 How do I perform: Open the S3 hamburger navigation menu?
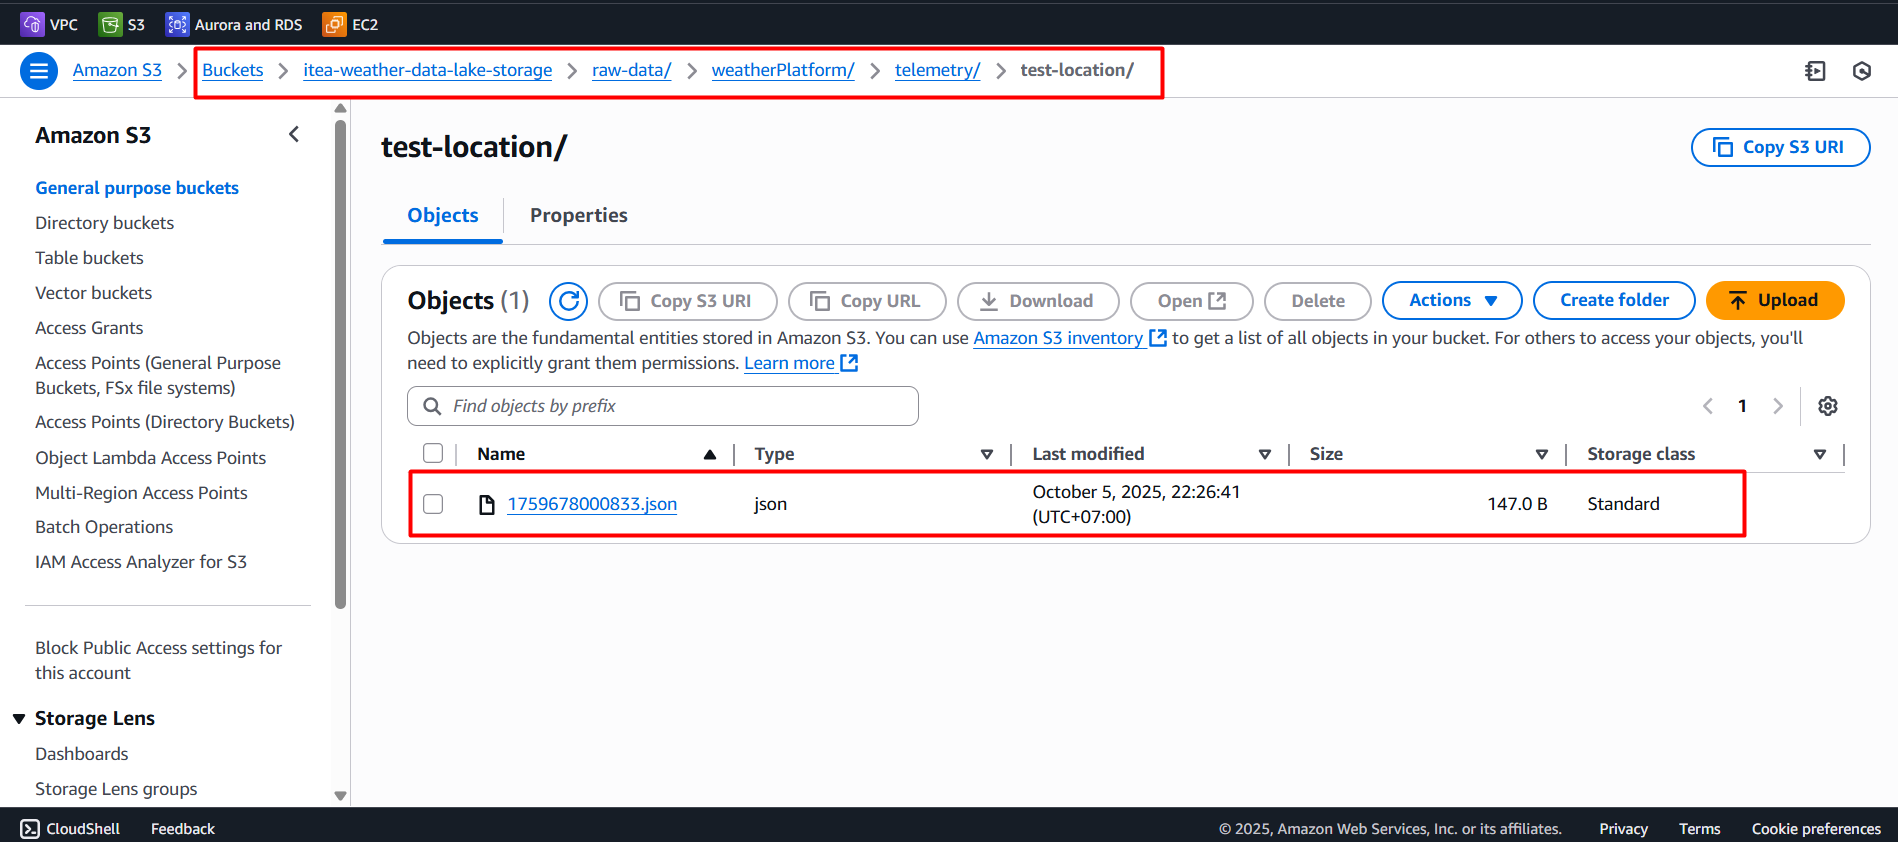coord(39,71)
